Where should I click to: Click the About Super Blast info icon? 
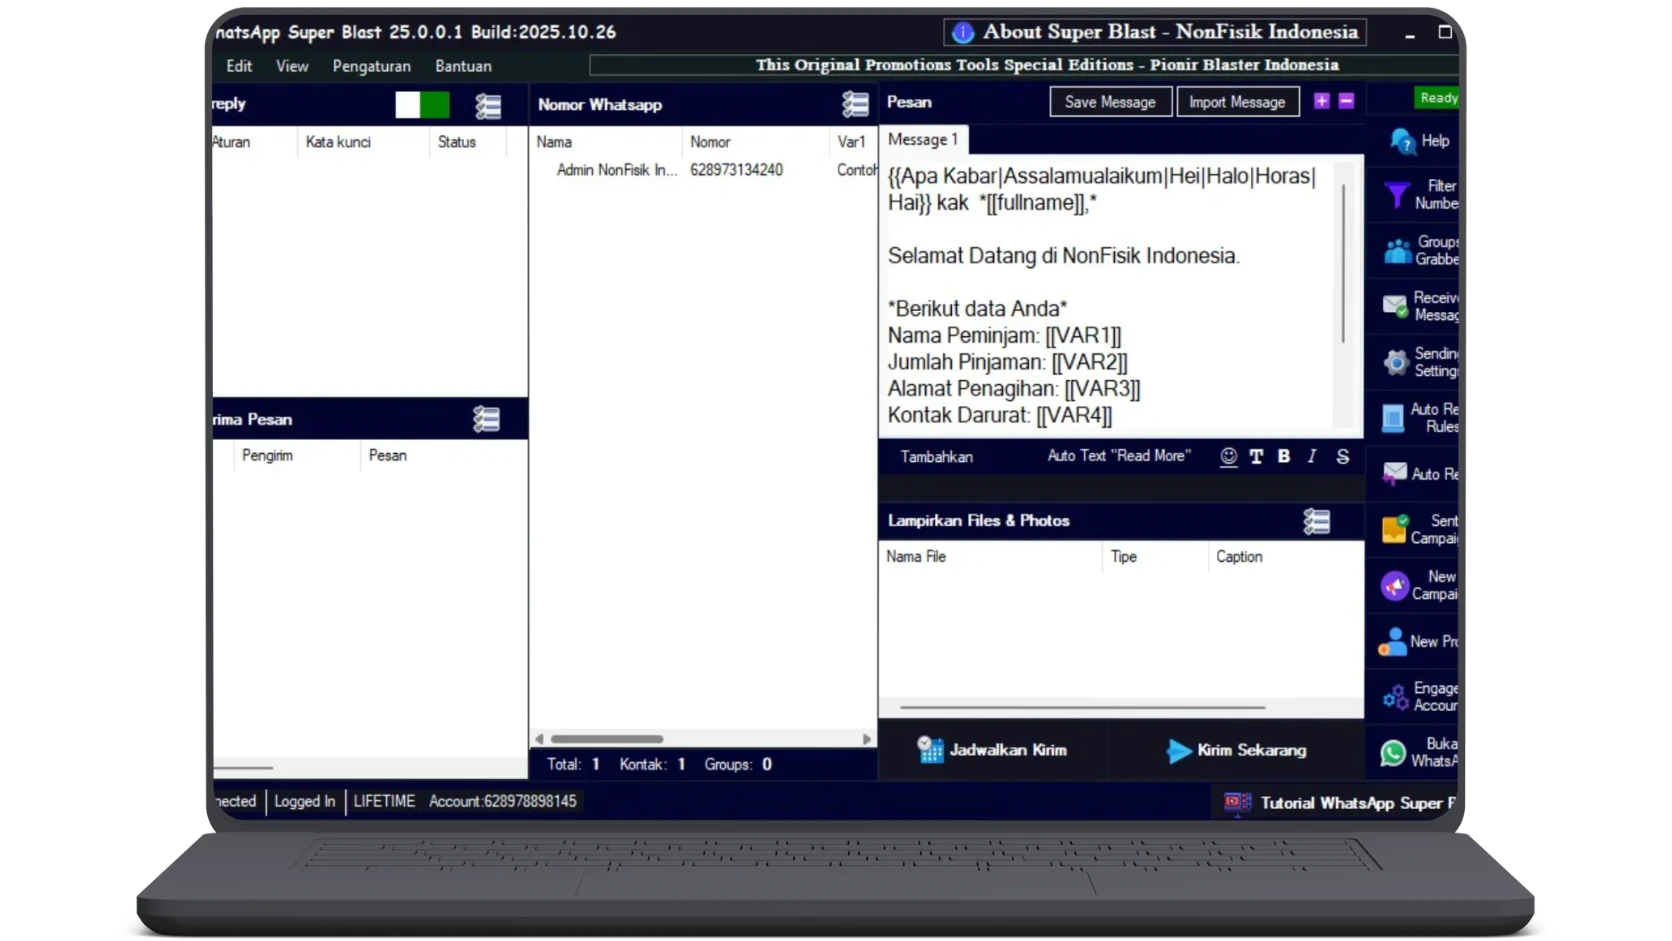(962, 33)
